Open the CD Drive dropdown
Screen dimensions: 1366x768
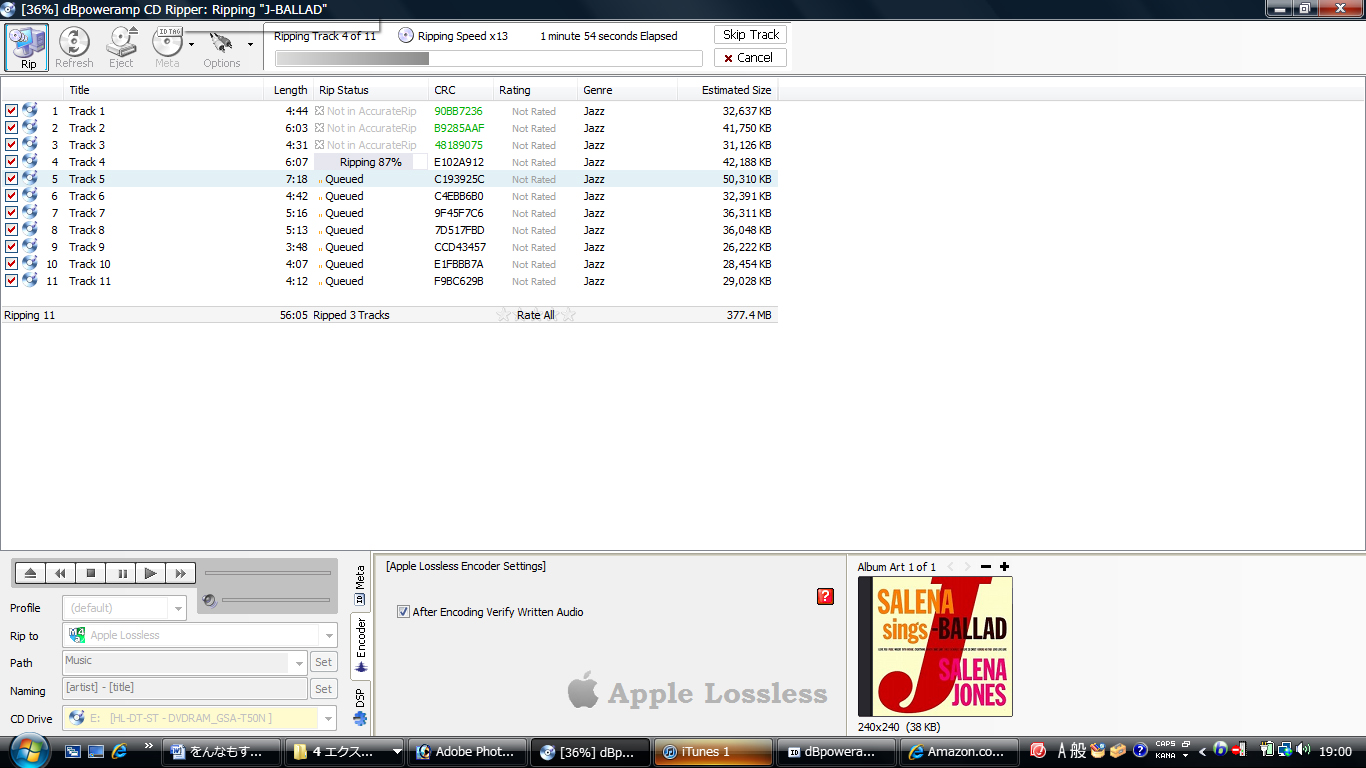328,718
